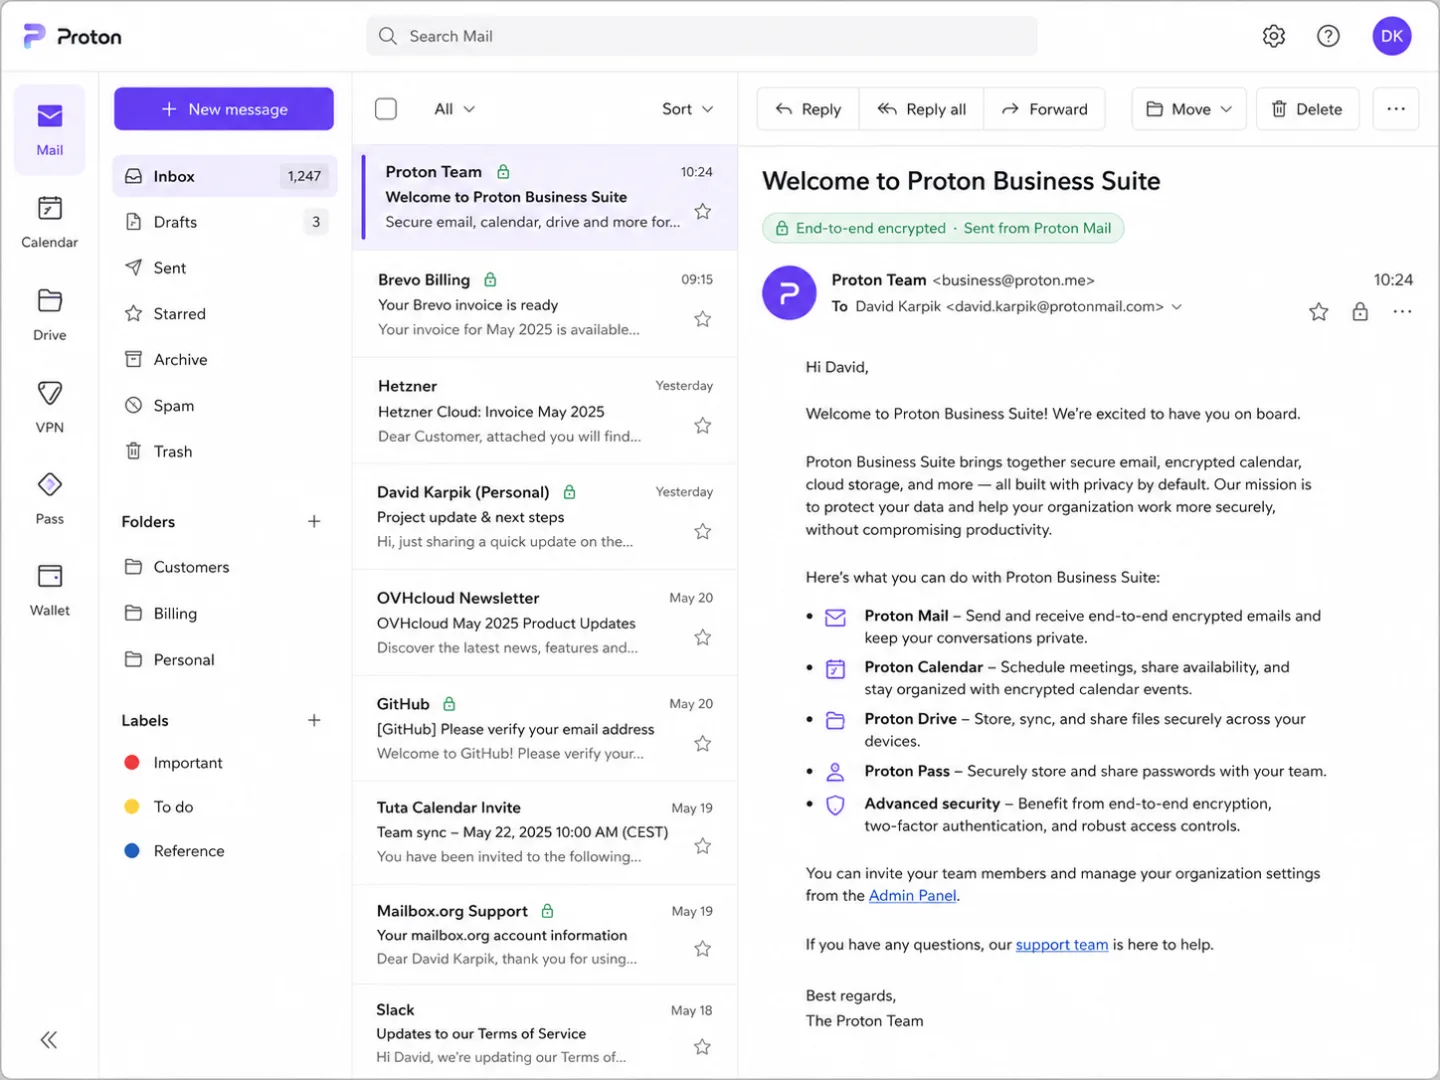Star the Brevo Billing email
This screenshot has width=1440, height=1080.
[703, 319]
